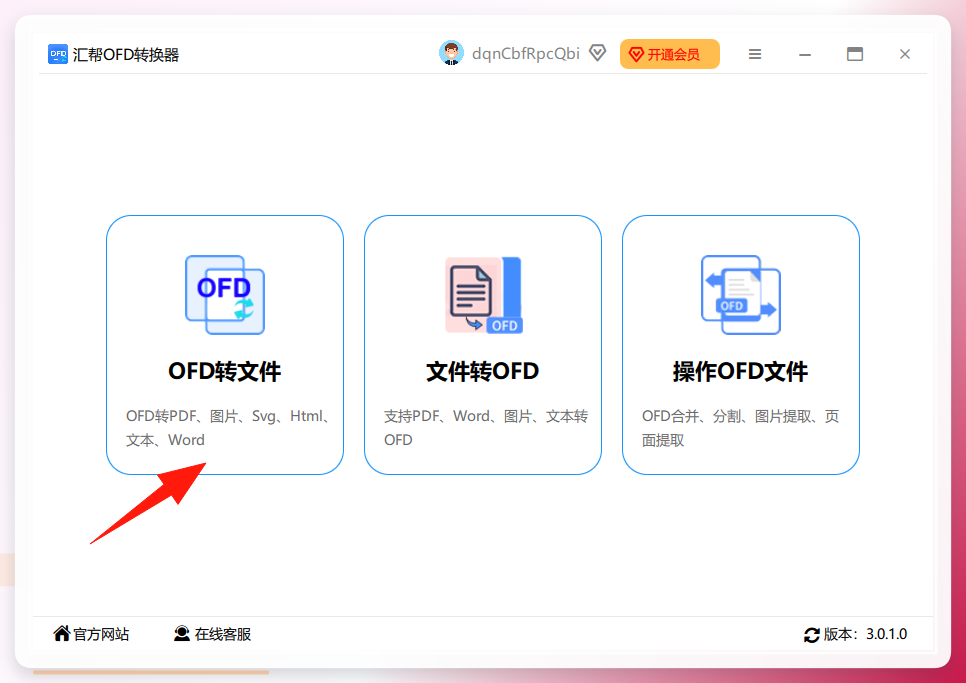Screen dimensions: 966x683
Task: Open the 官方网站 link
Action: coord(101,634)
